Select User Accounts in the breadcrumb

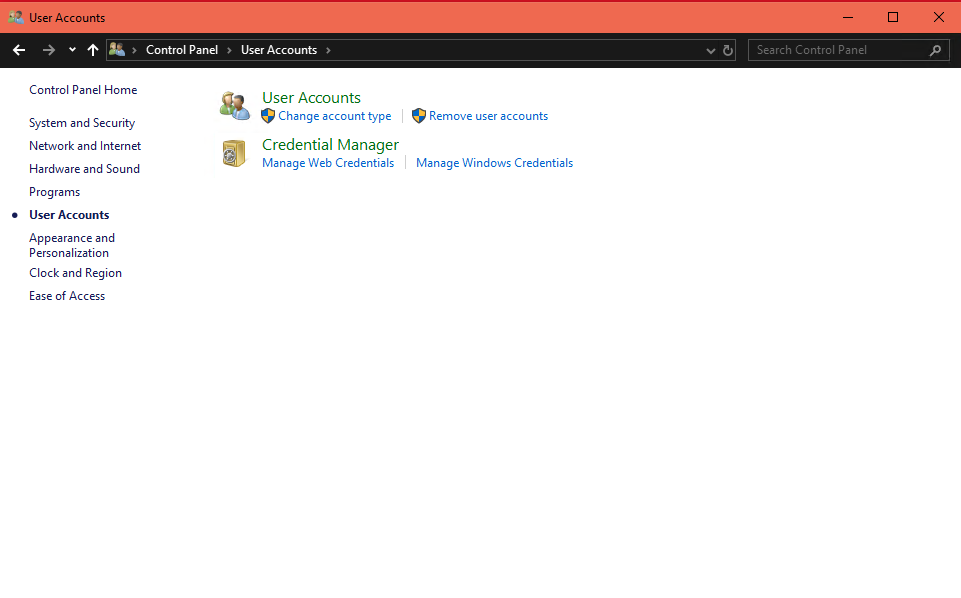point(279,50)
